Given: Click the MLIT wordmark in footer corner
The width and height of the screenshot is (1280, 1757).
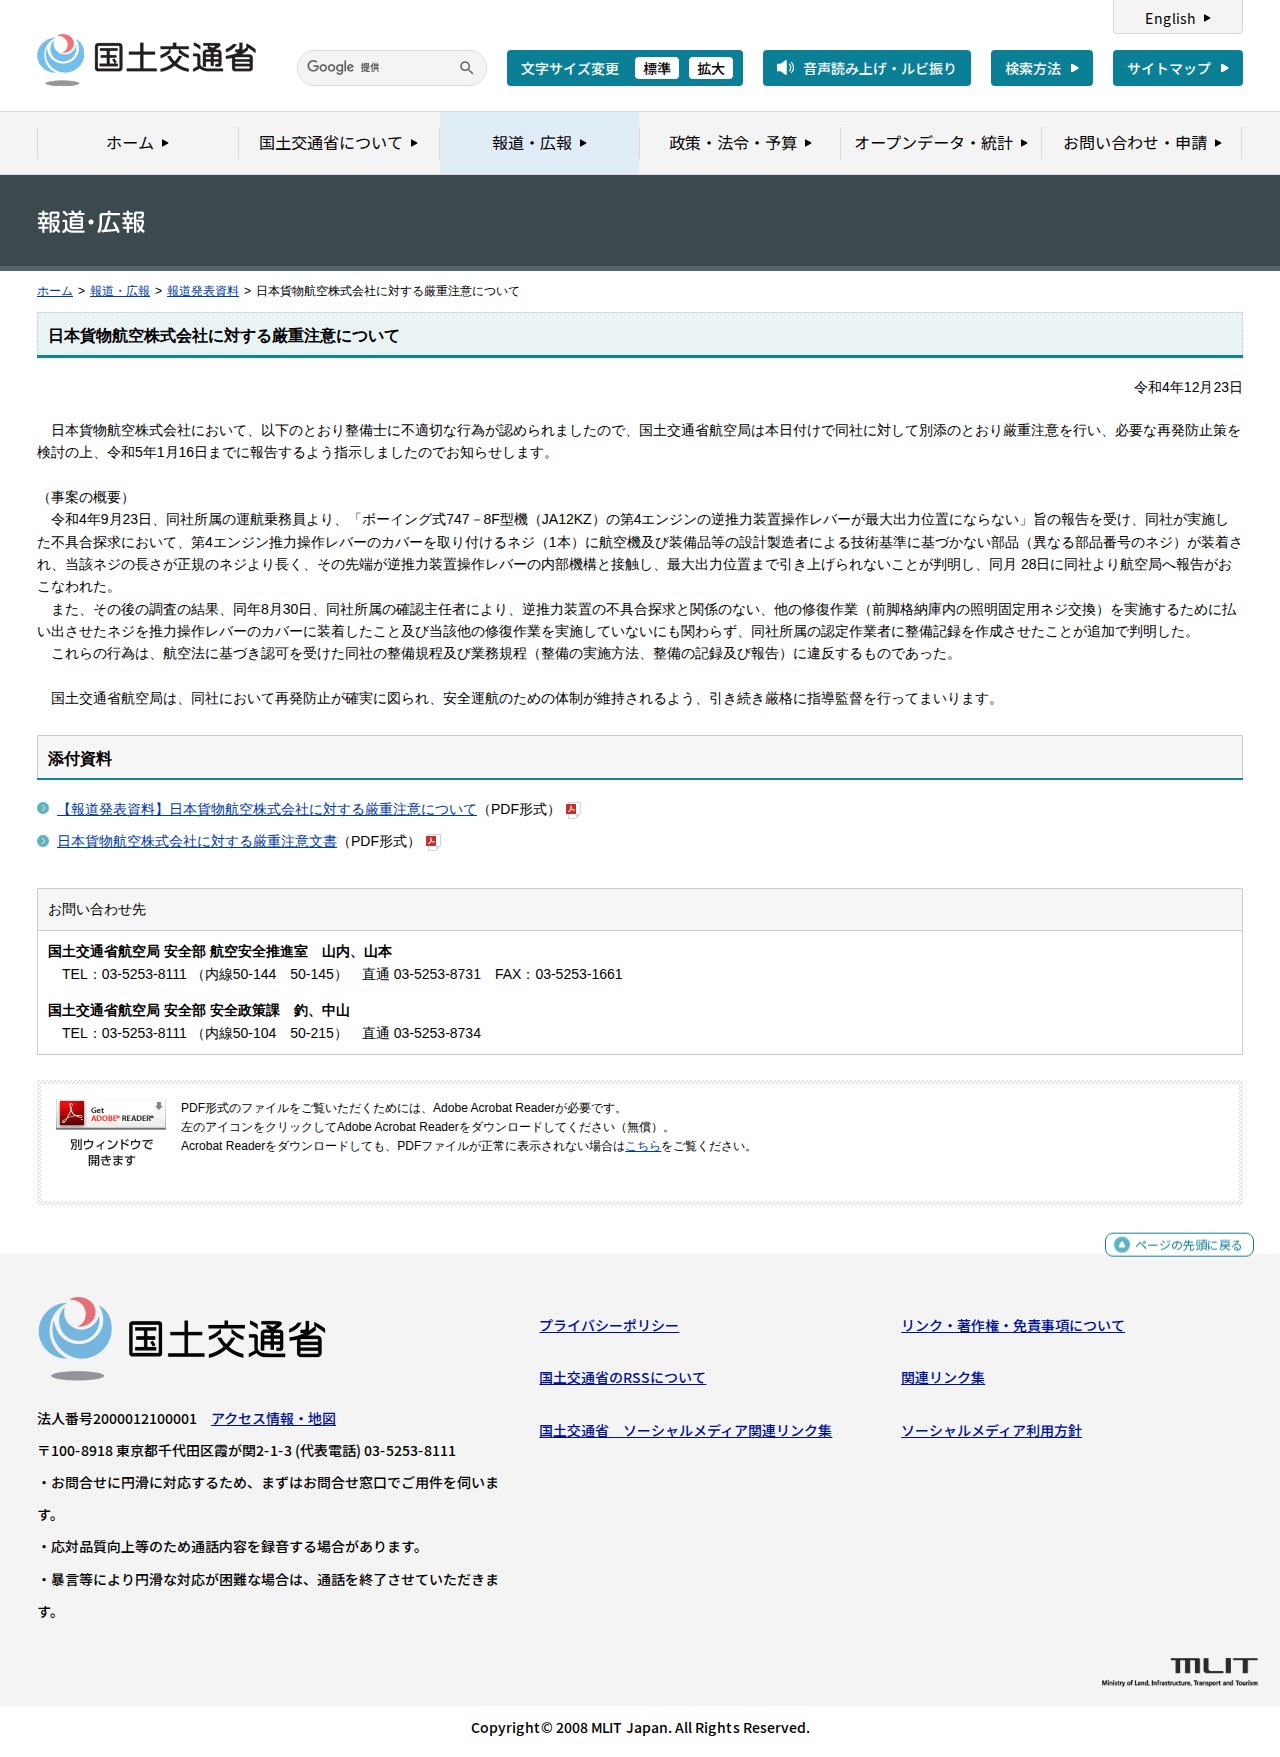Looking at the screenshot, I should click(x=1180, y=1671).
